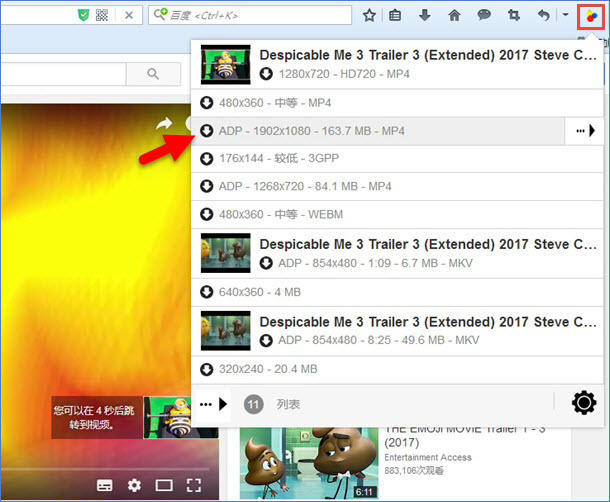Viewport: 610px width, 502px height.
Task: Expand the more actions arrow at panel bottom
Action: (213, 404)
